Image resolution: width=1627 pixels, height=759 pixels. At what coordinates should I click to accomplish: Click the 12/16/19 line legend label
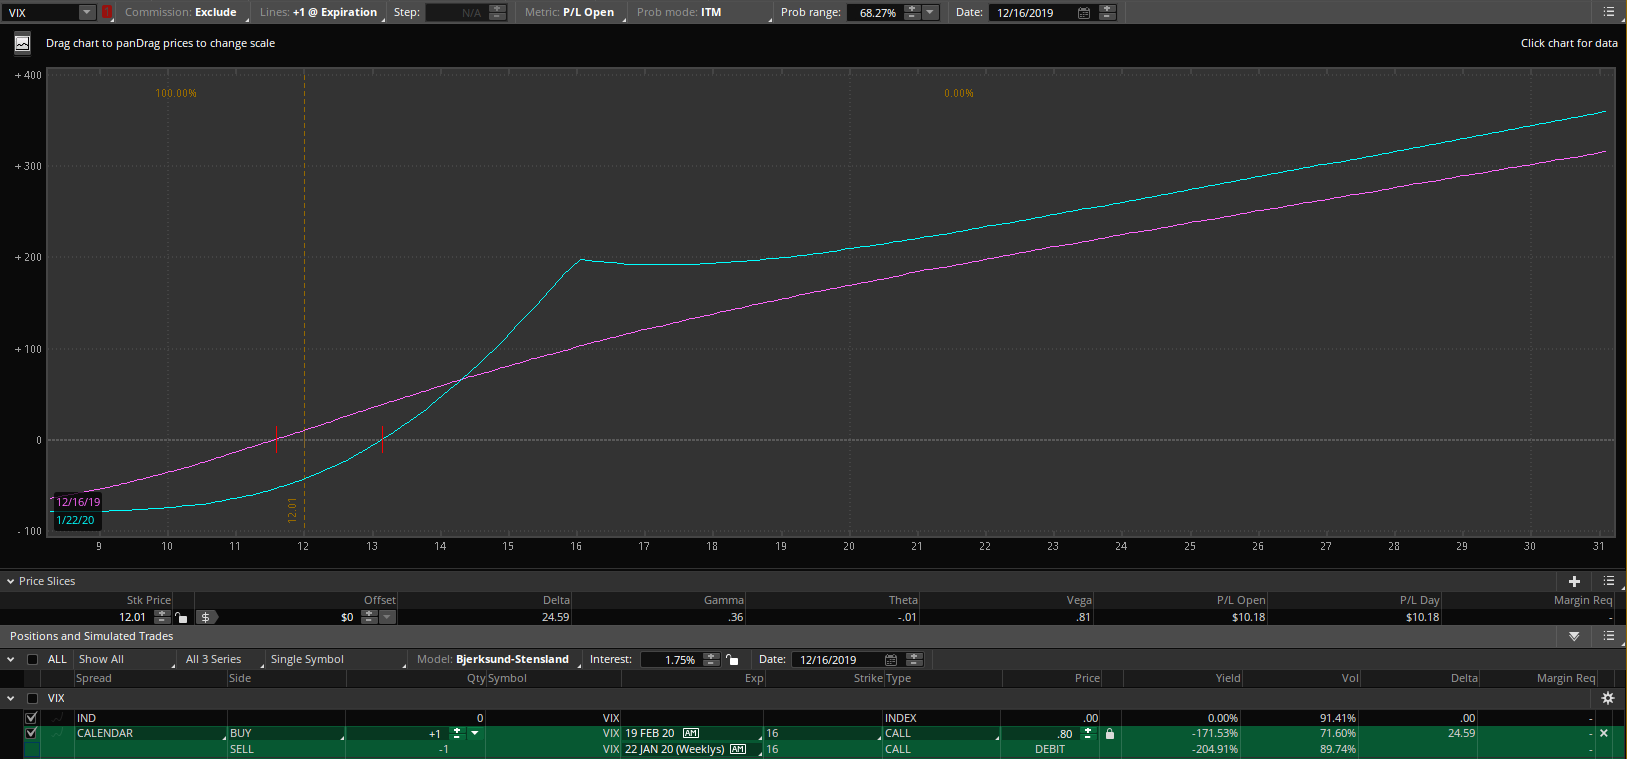[x=78, y=502]
